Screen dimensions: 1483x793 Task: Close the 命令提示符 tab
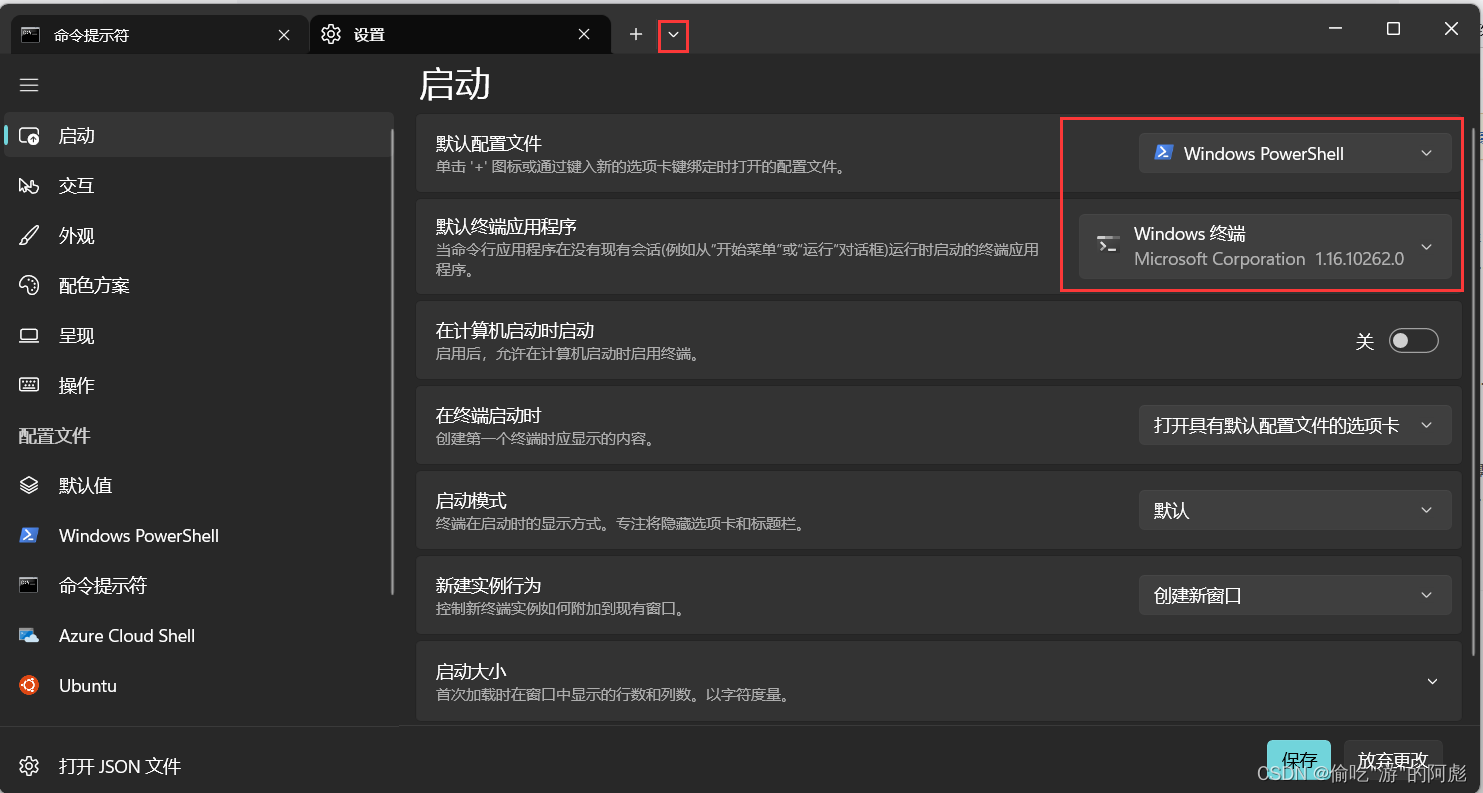click(x=284, y=35)
